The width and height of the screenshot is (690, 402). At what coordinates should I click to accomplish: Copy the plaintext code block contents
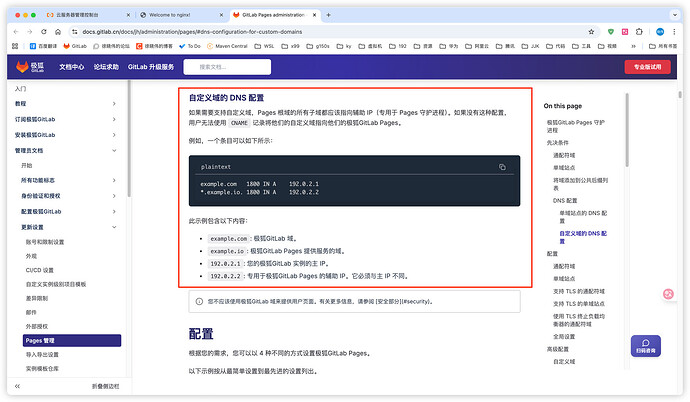(502, 167)
